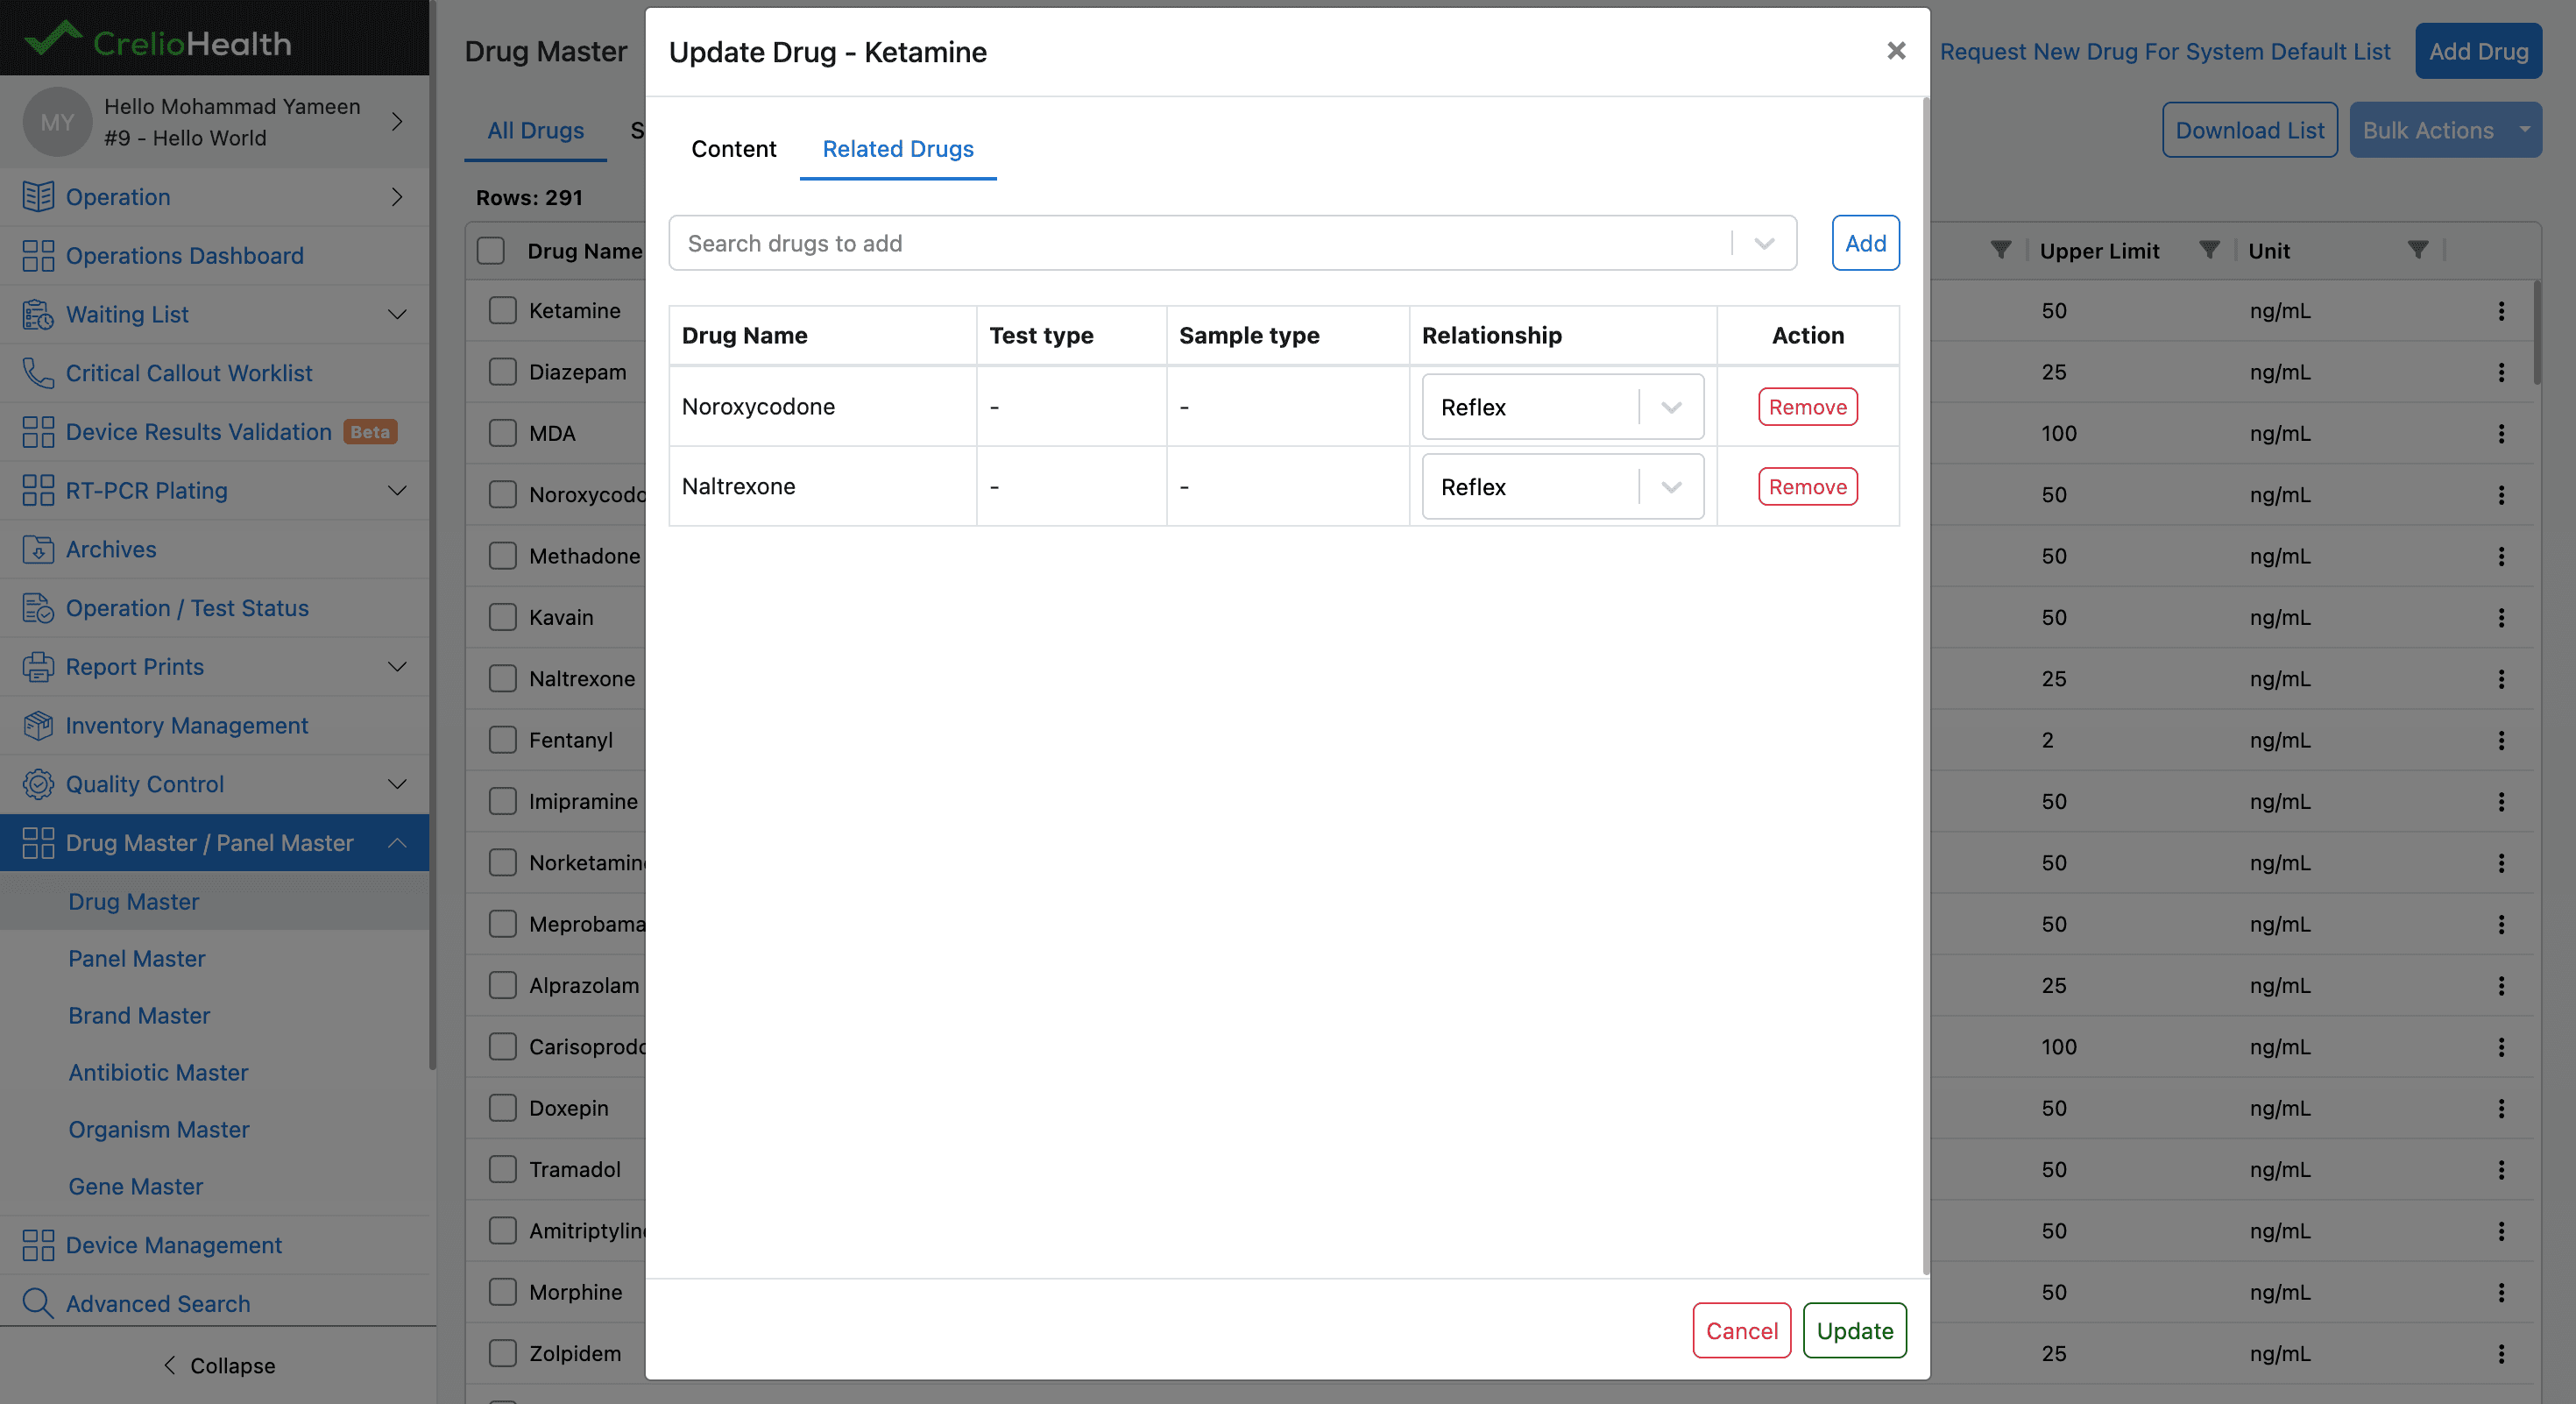Open Panel Master submenu item
Screen dimensions: 2576x1404
[x=137, y=958]
